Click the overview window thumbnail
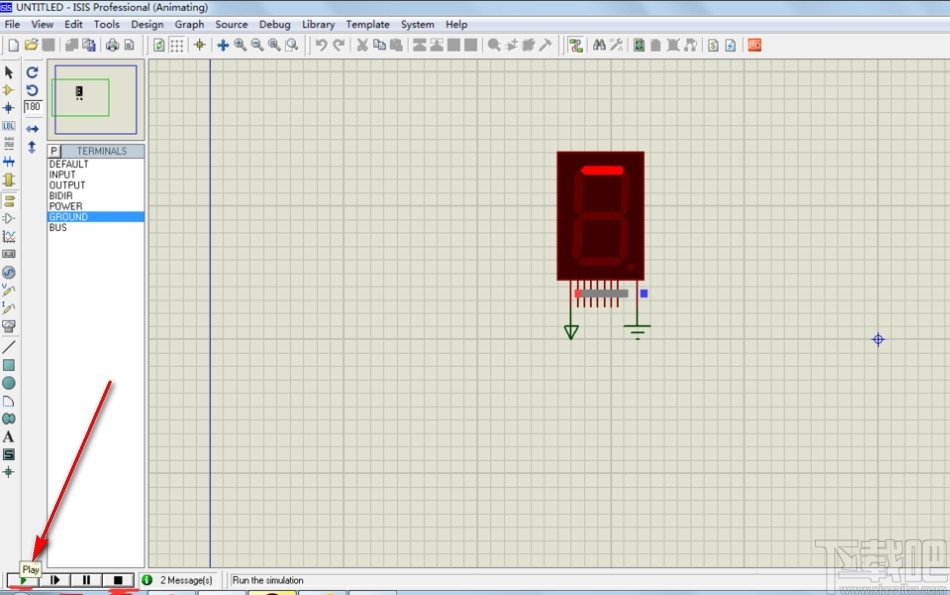Viewport: 950px width, 595px height. click(x=95, y=98)
